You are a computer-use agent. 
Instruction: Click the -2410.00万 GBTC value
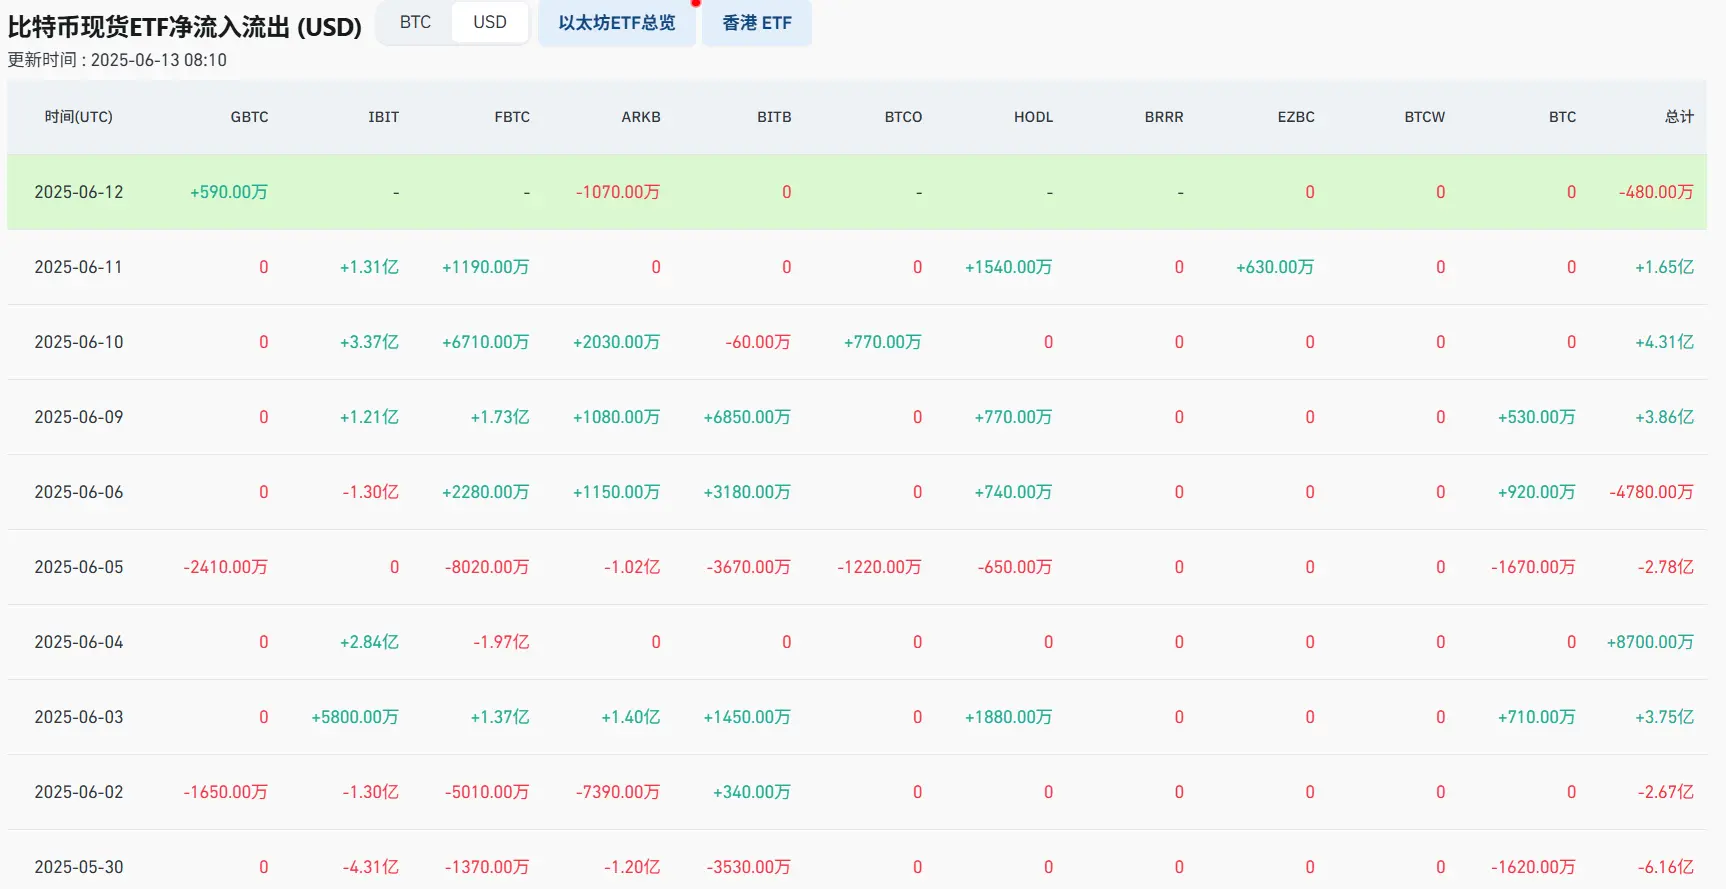pyautogui.click(x=226, y=567)
